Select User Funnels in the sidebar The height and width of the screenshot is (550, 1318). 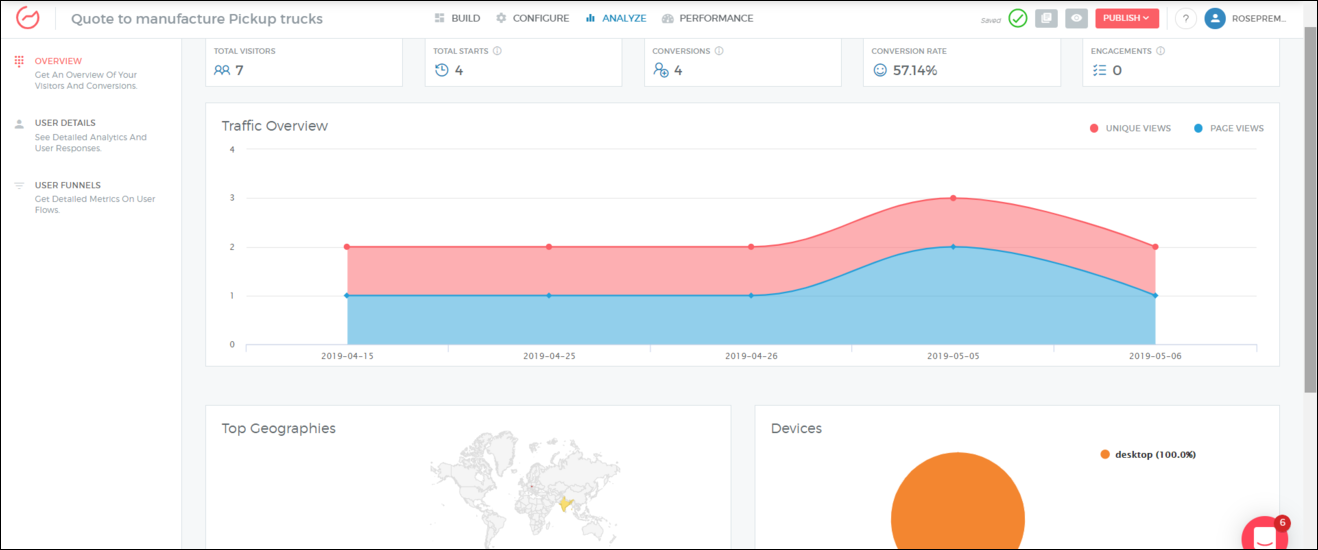tap(67, 185)
